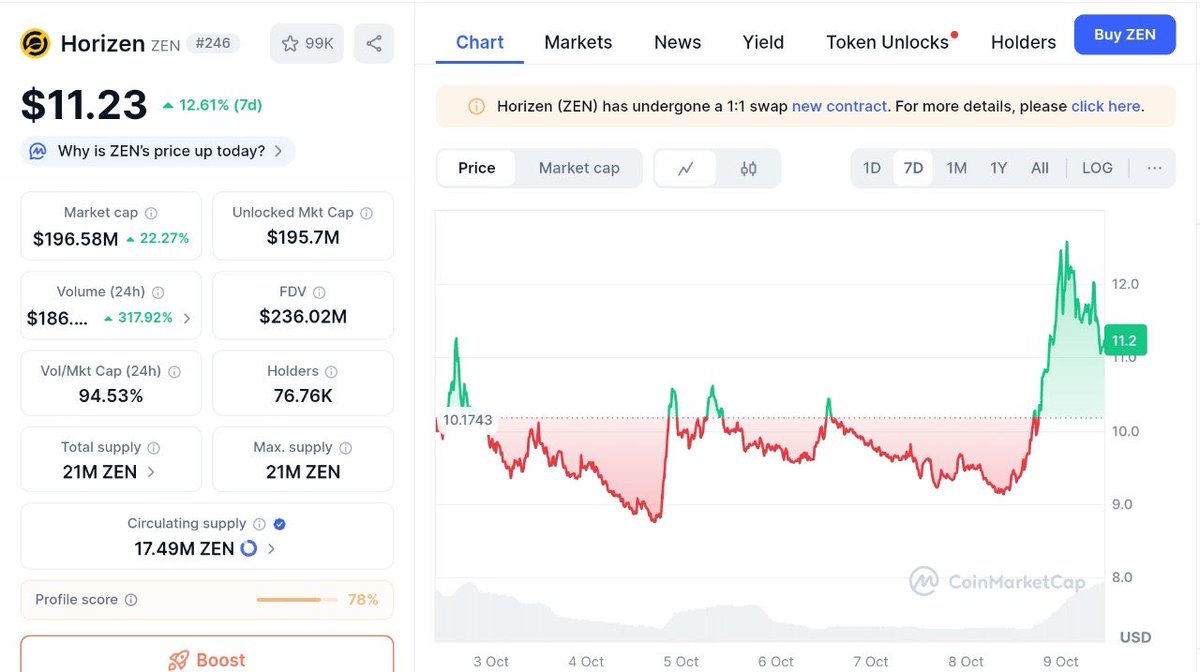Click the verified badge by Circulating supply

click(280, 524)
